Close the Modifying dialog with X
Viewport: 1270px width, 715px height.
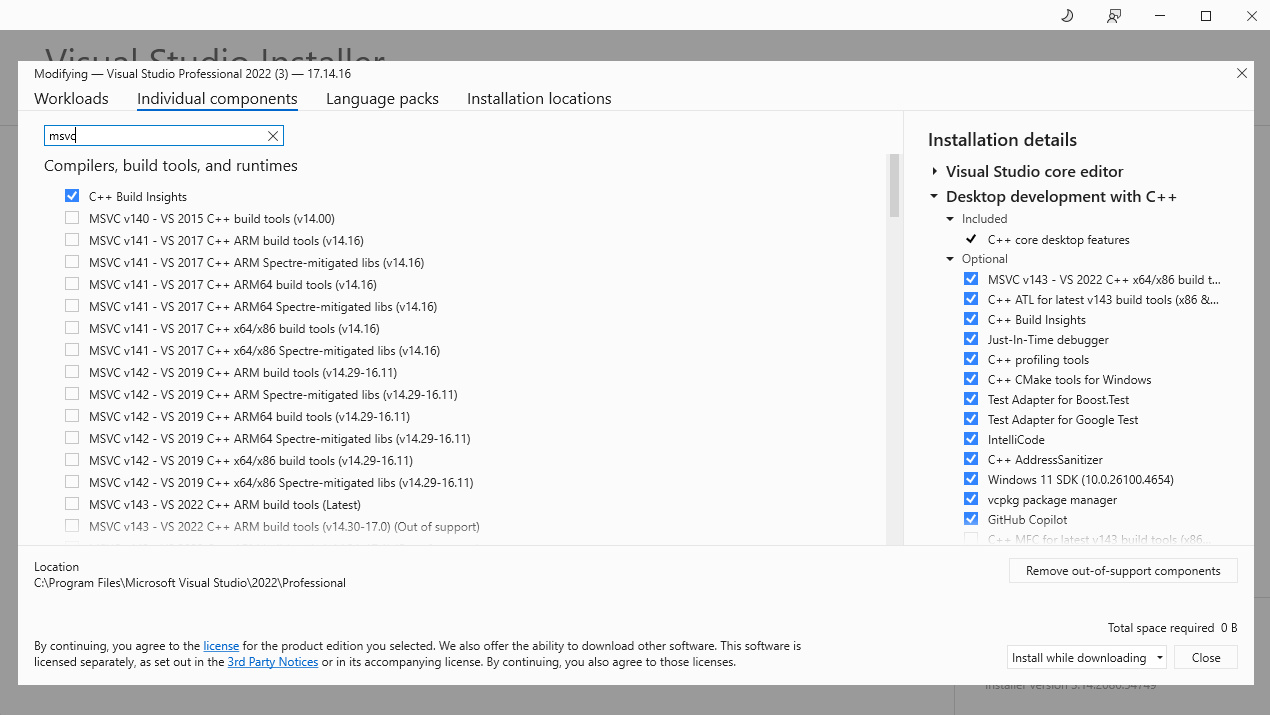pos(1242,73)
